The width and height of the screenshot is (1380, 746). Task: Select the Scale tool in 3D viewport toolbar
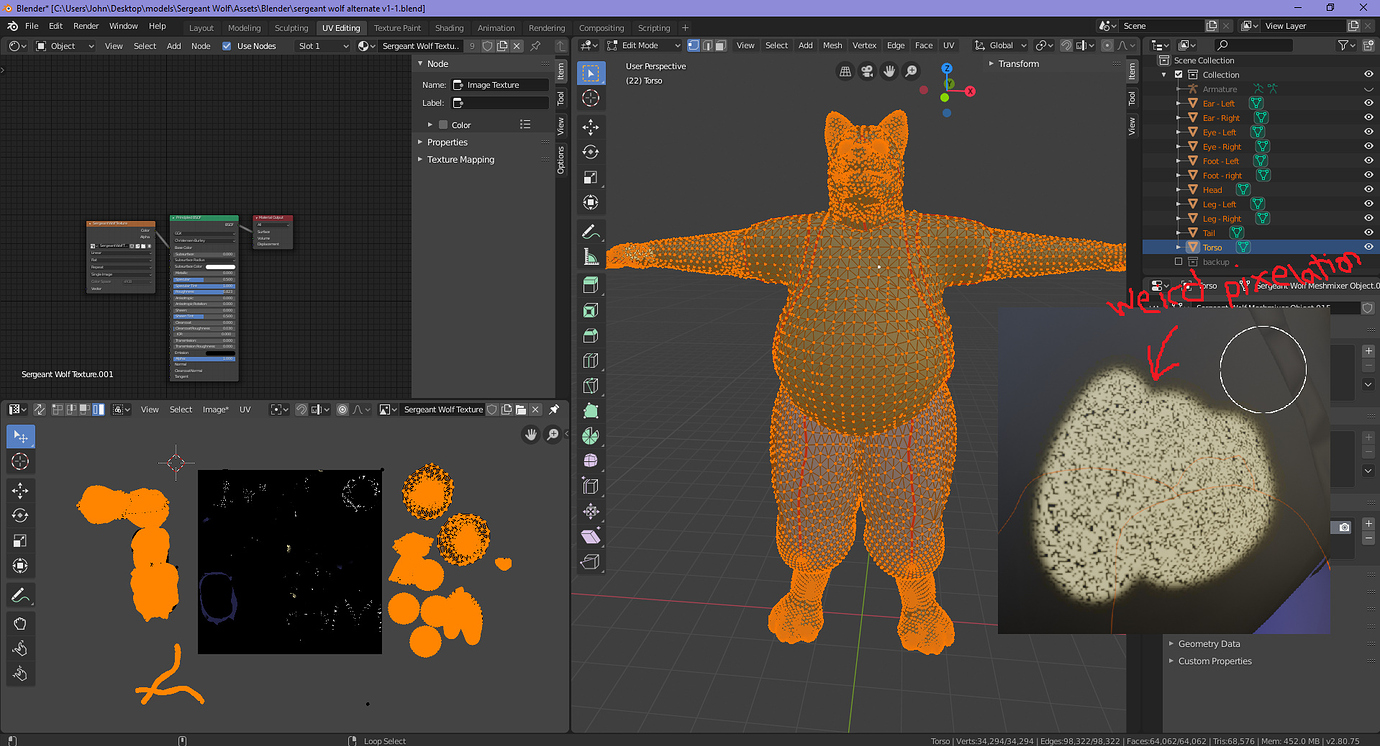[x=591, y=177]
